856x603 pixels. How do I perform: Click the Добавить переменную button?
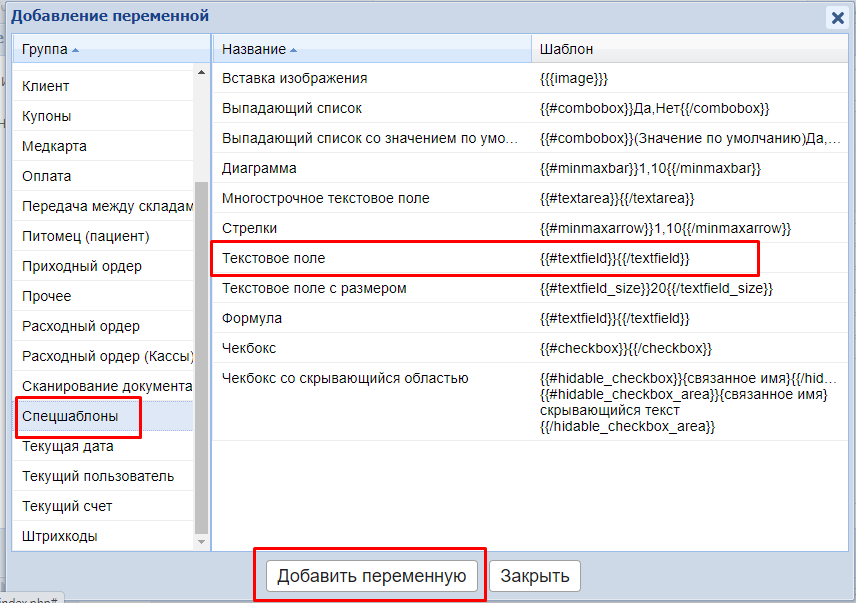tap(372, 576)
